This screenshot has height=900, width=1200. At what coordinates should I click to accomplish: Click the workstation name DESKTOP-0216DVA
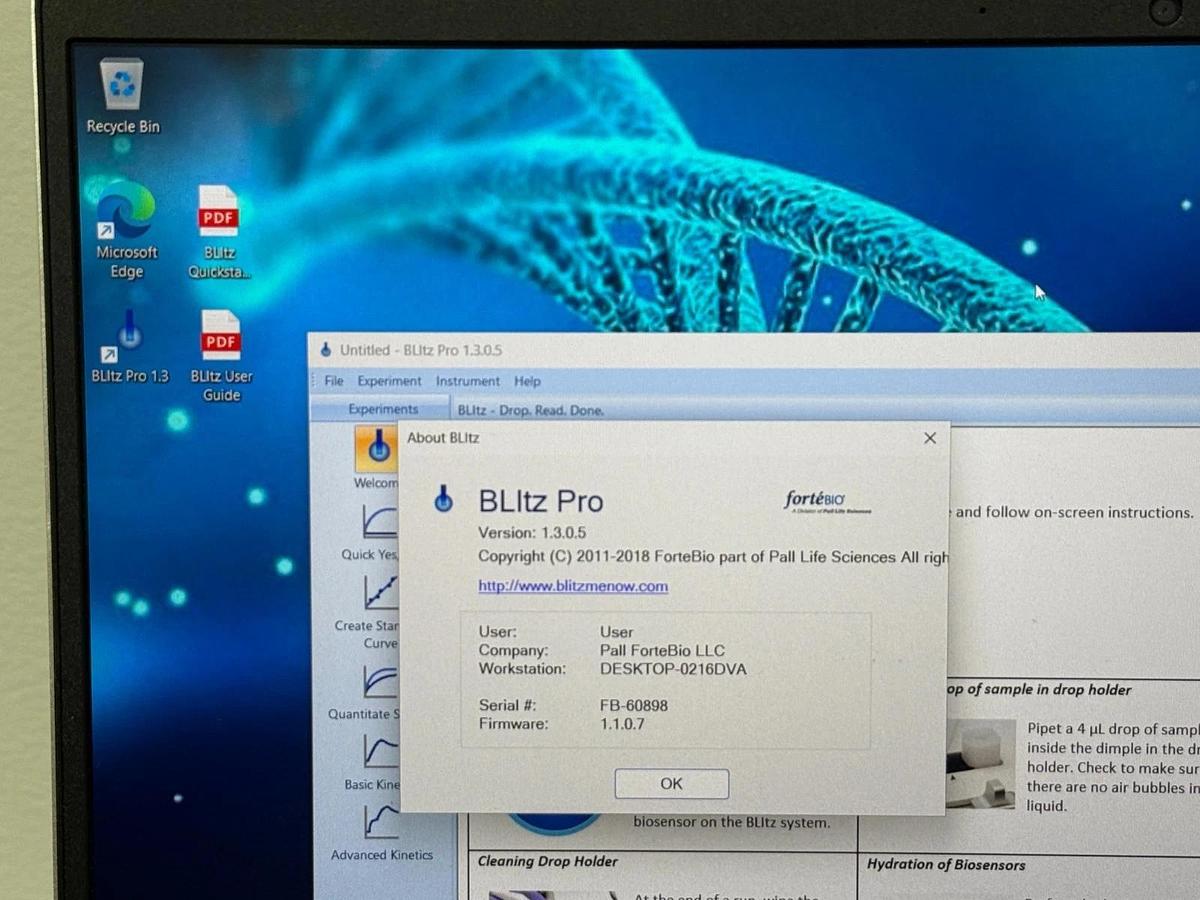point(673,669)
